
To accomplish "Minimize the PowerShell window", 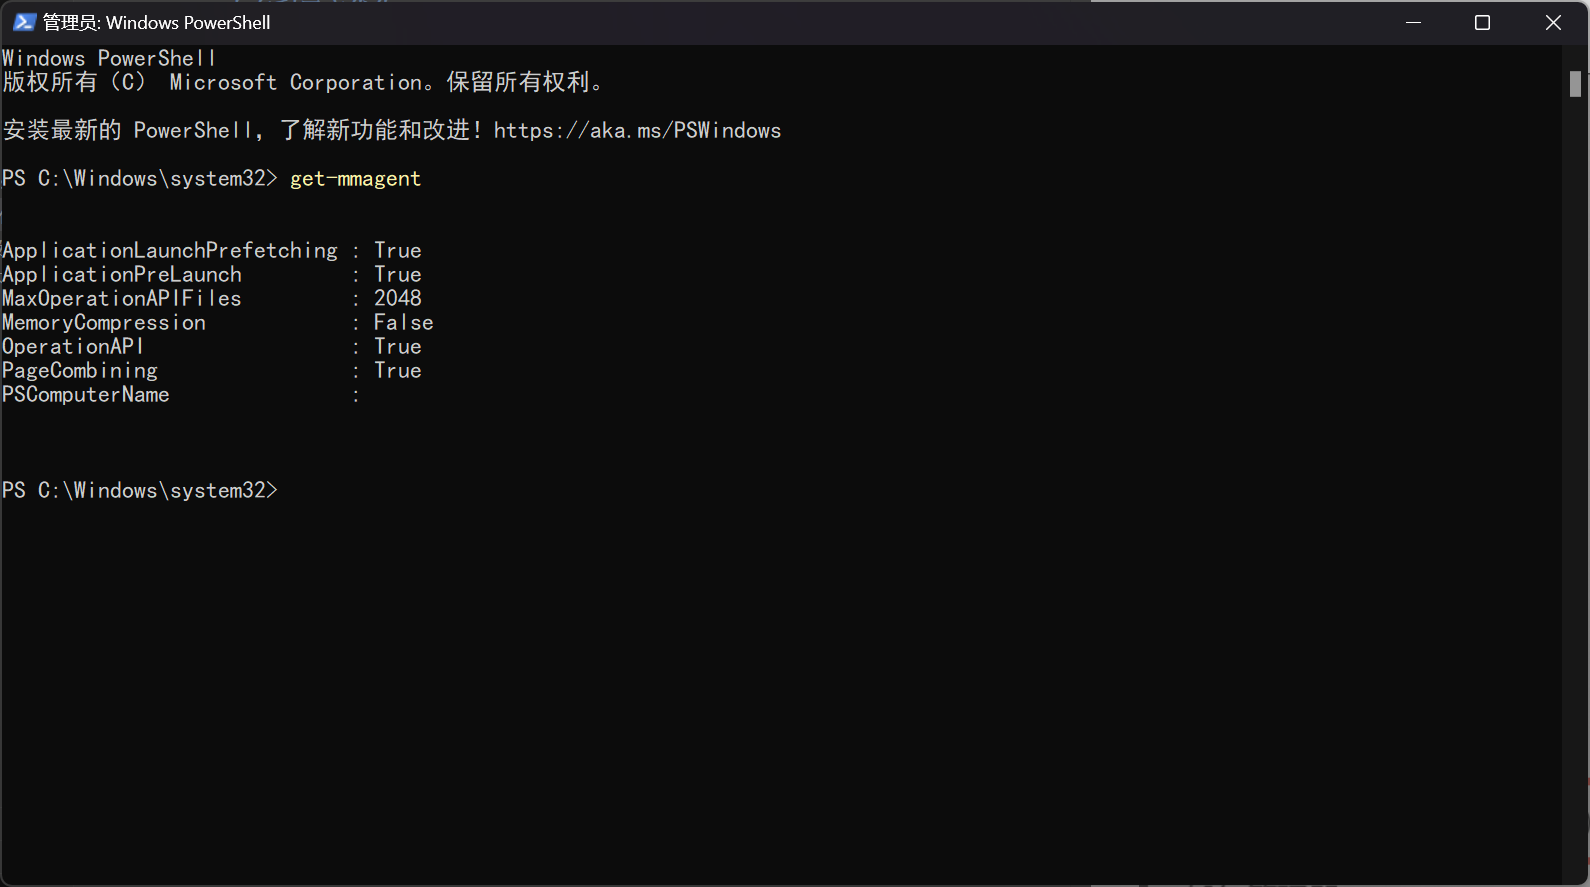I will tap(1413, 22).
